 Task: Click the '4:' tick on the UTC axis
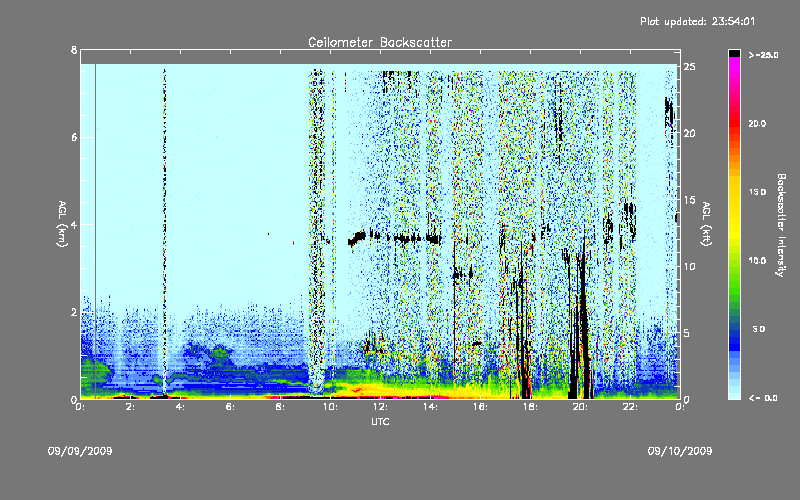180,407
